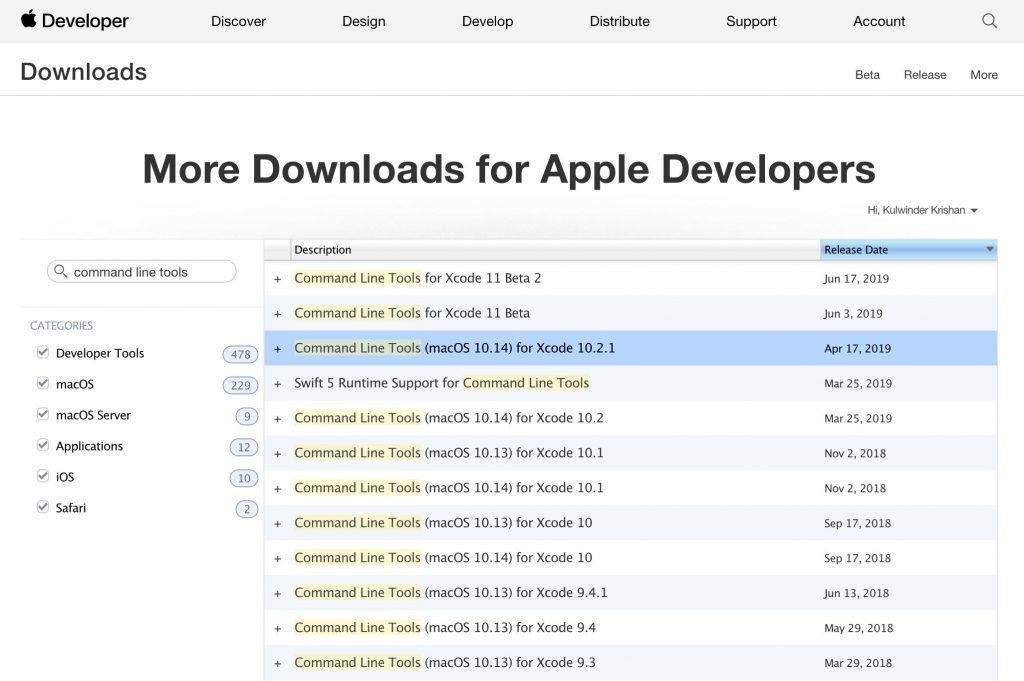Open the search magnifier in top navigation

pos(989,21)
